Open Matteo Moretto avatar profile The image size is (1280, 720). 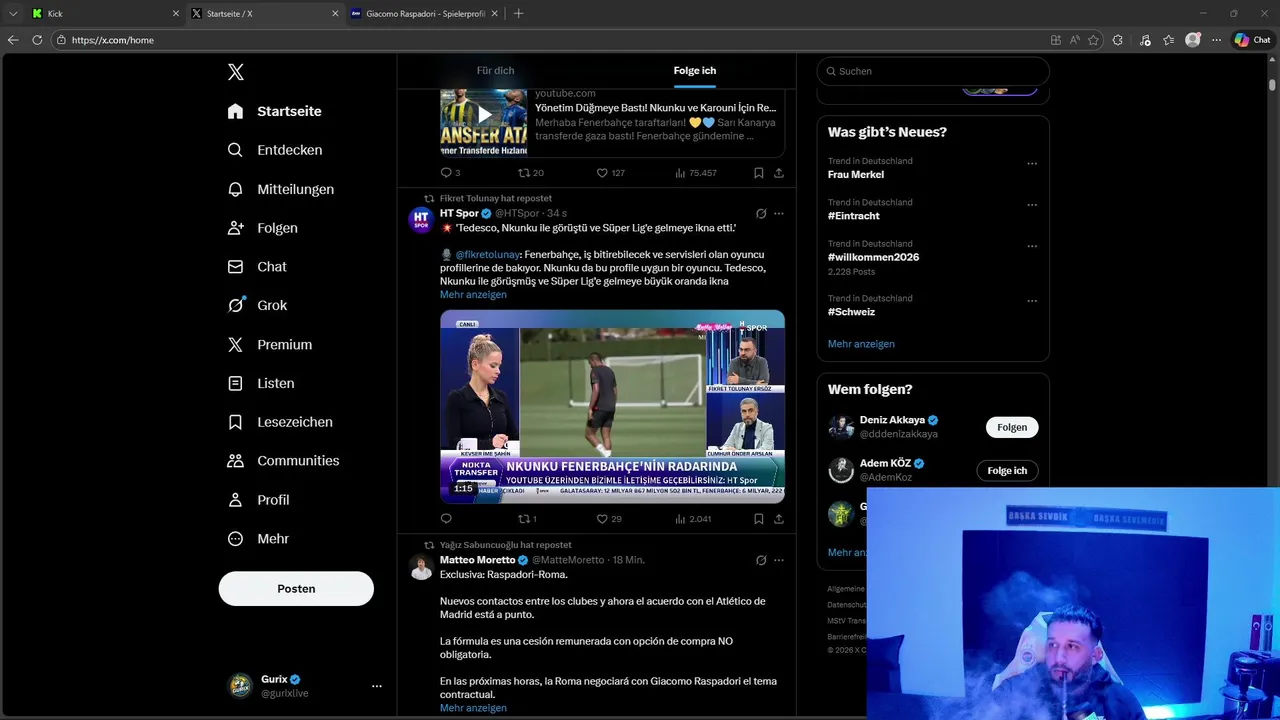[x=421, y=567]
